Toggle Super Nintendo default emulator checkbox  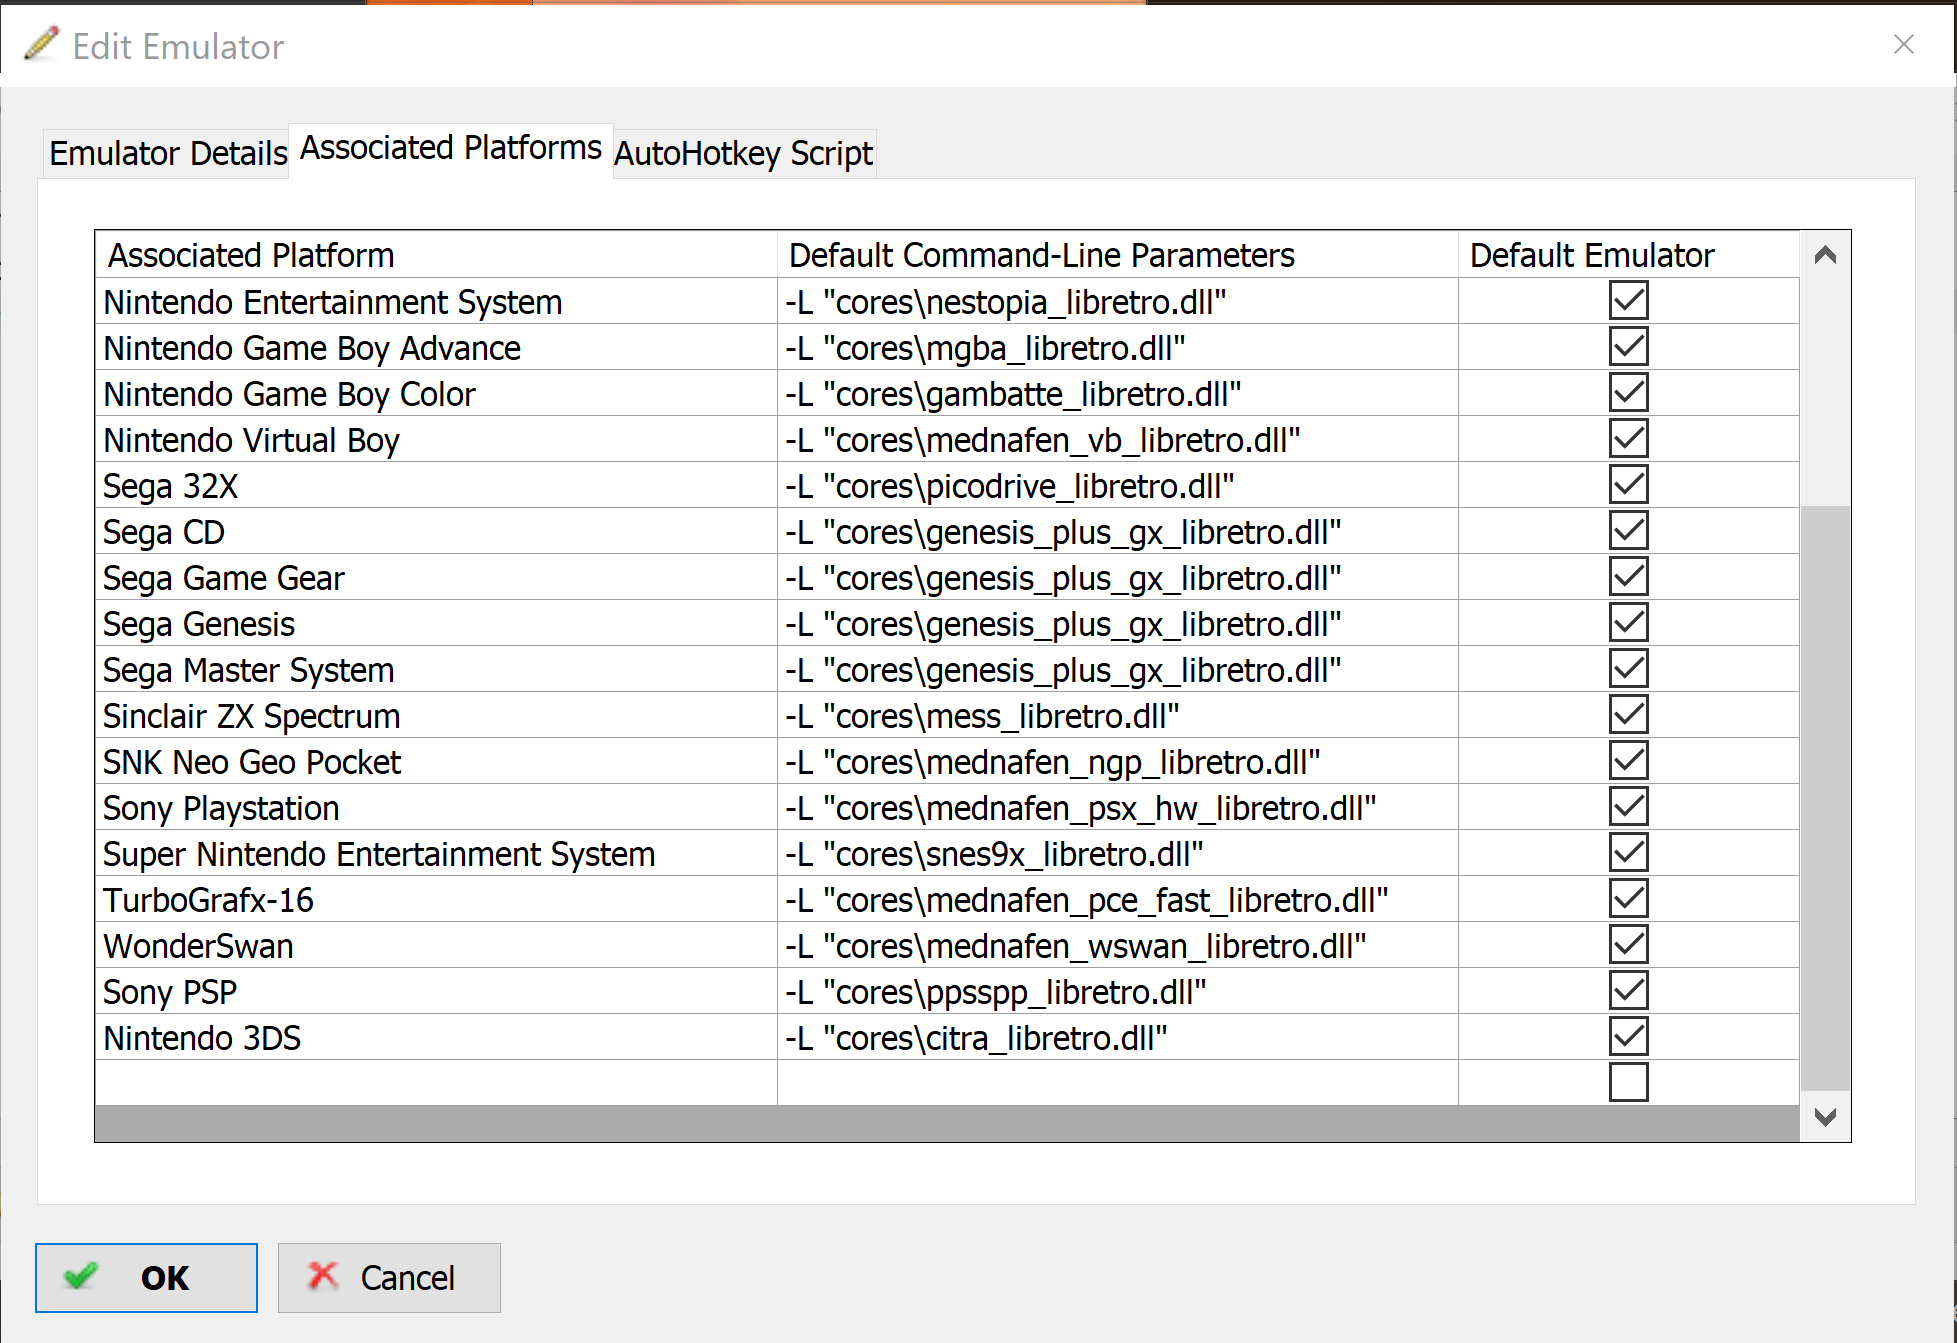pyautogui.click(x=1628, y=852)
